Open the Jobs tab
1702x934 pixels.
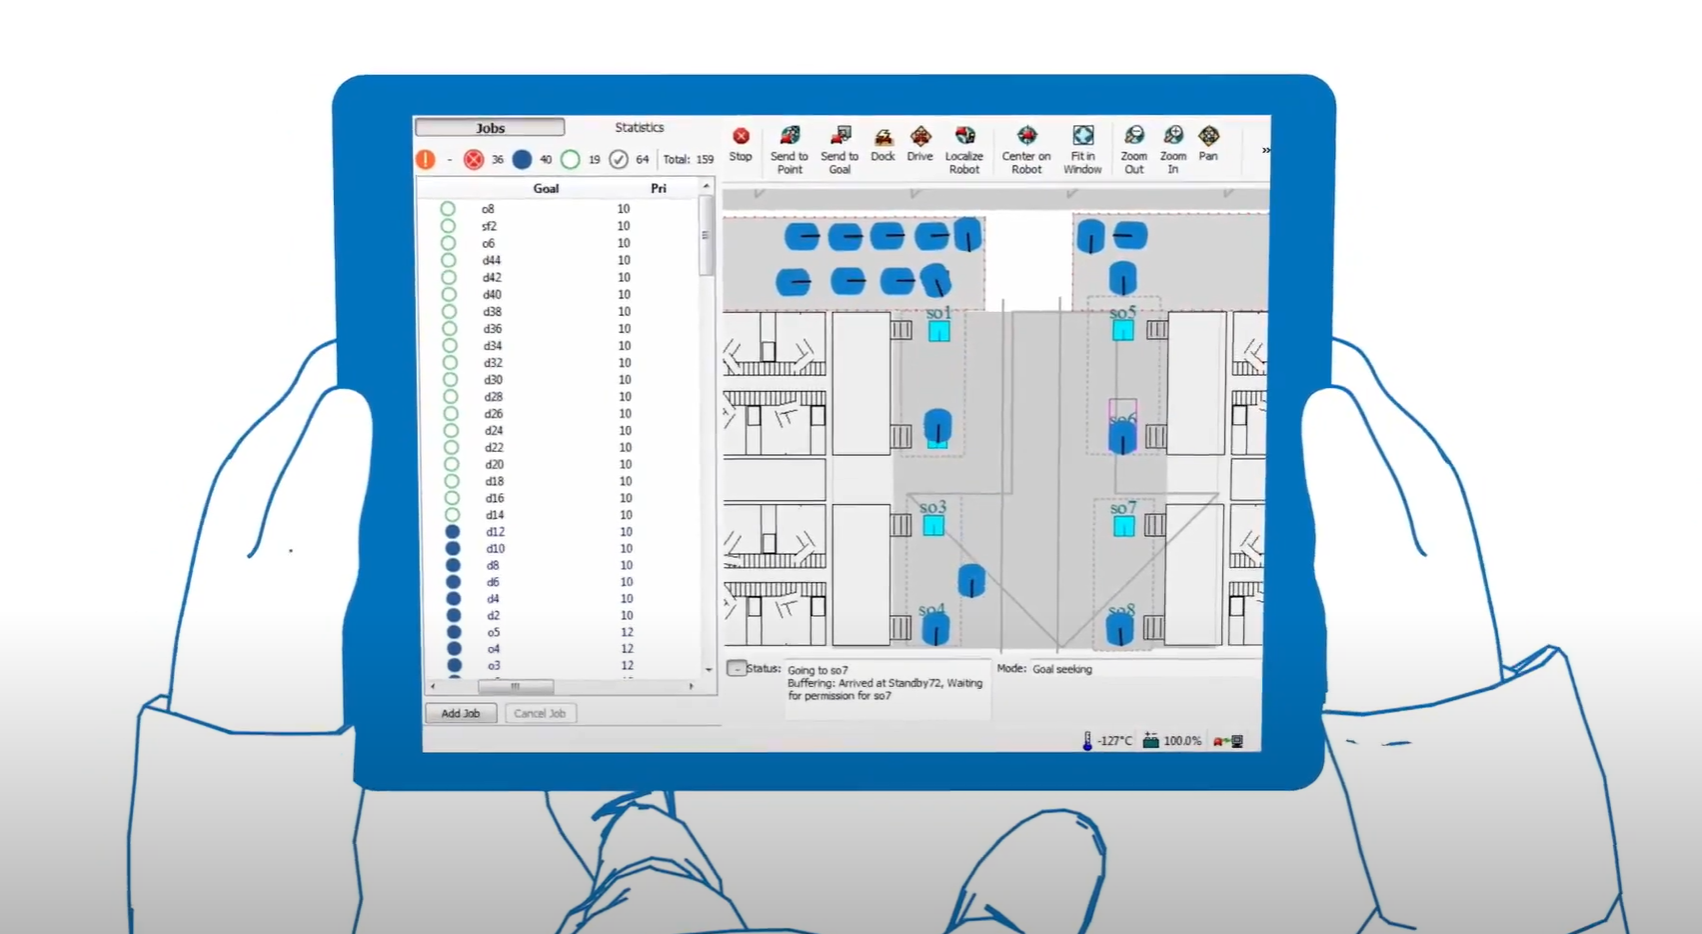tap(490, 128)
